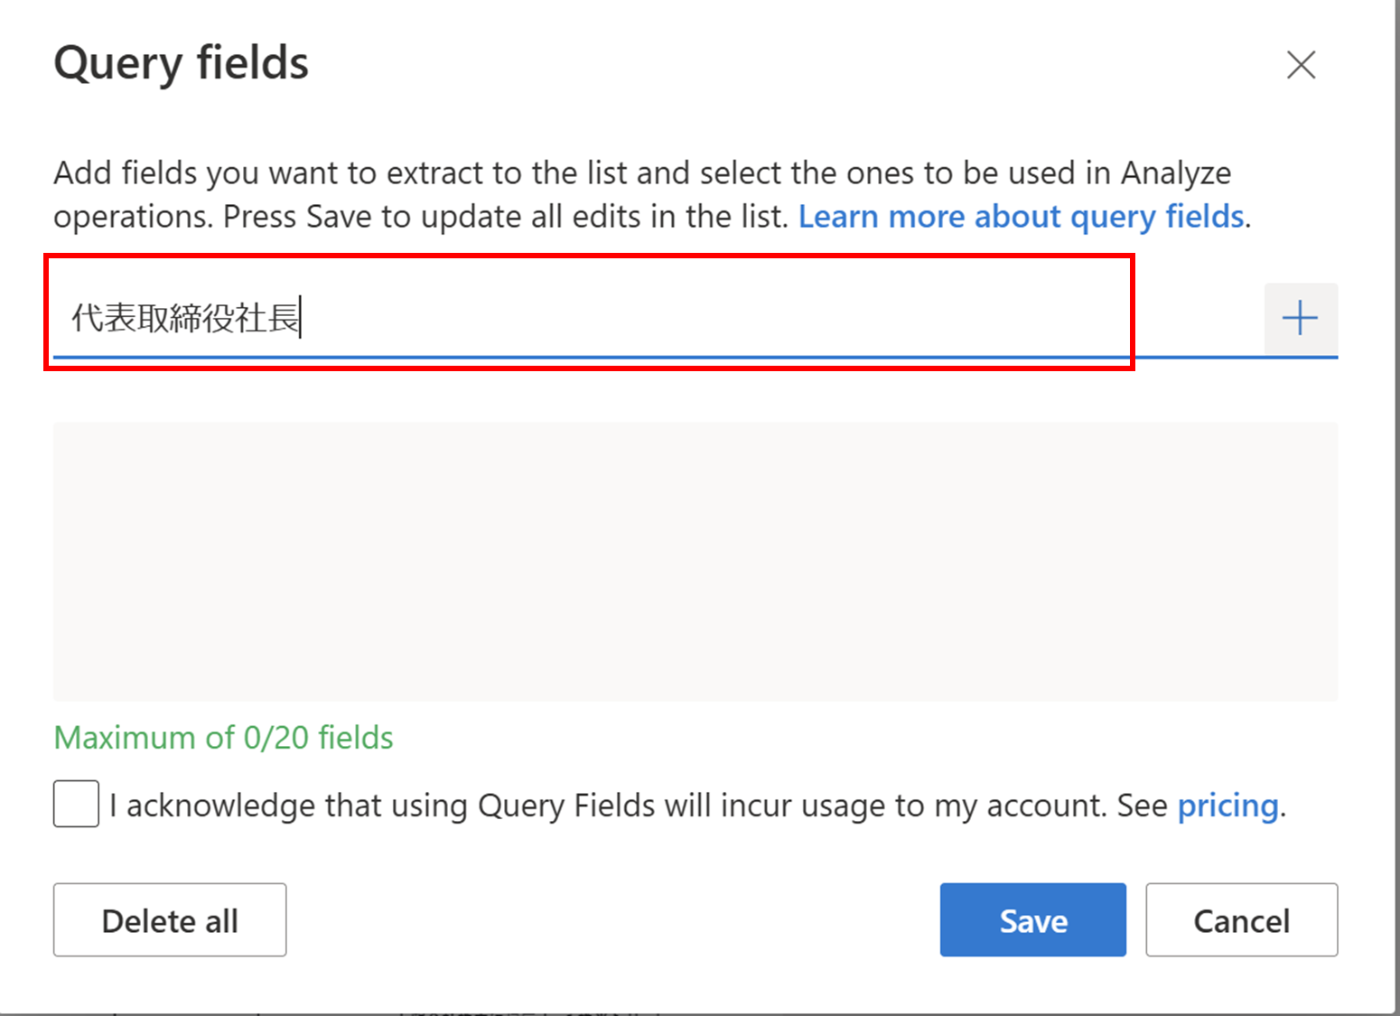The height and width of the screenshot is (1016, 1400).
Task: Click the empty fields list area
Action: [x=695, y=561]
